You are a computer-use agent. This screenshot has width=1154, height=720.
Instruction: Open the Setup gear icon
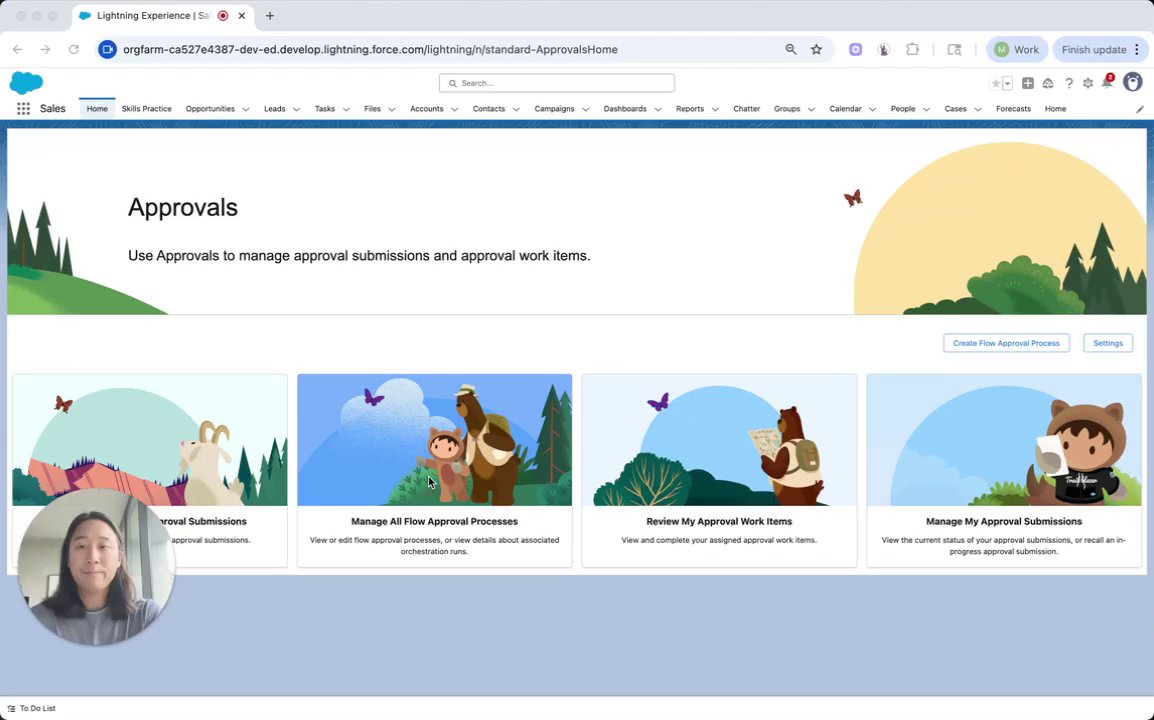[x=1088, y=83]
